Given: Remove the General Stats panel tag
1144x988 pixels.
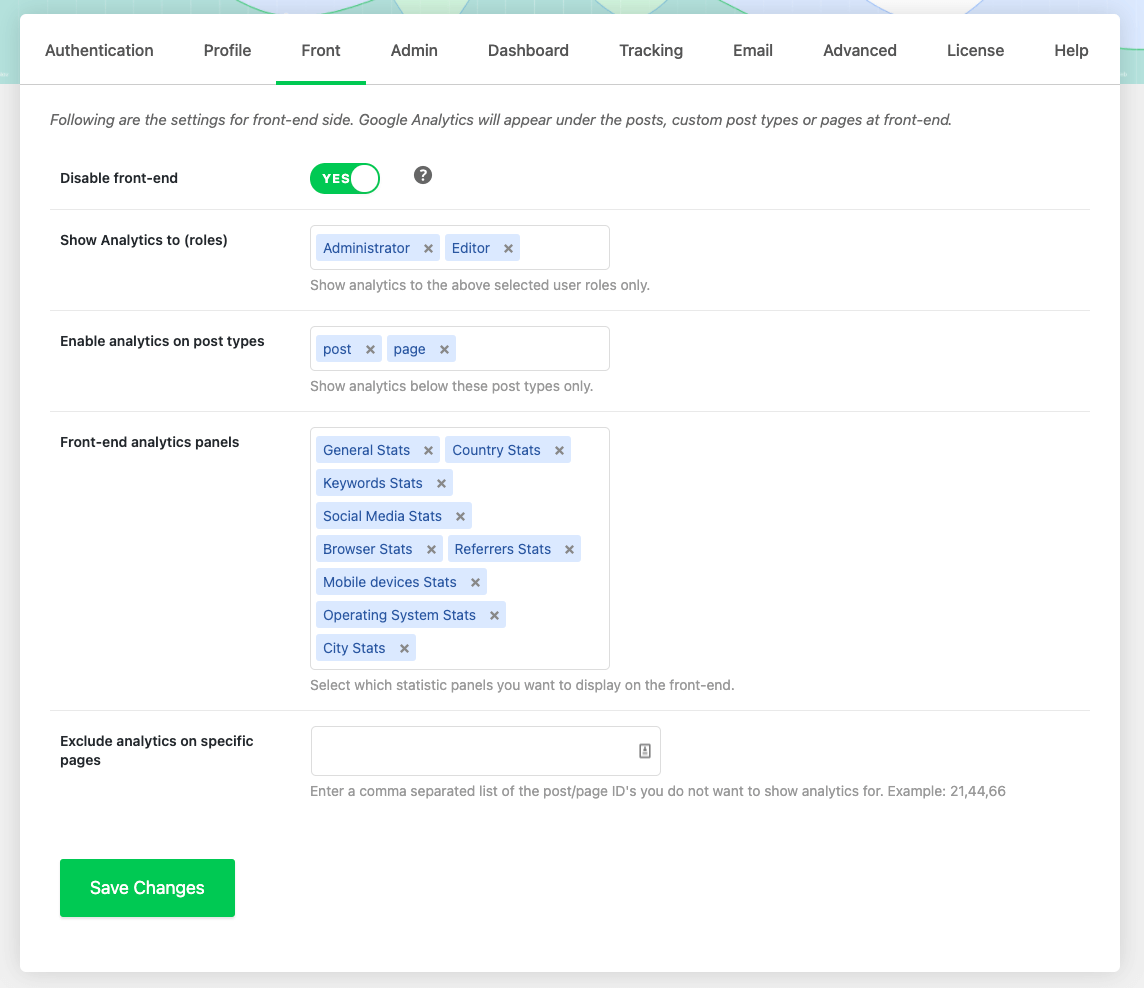Looking at the screenshot, I should pyautogui.click(x=428, y=451).
